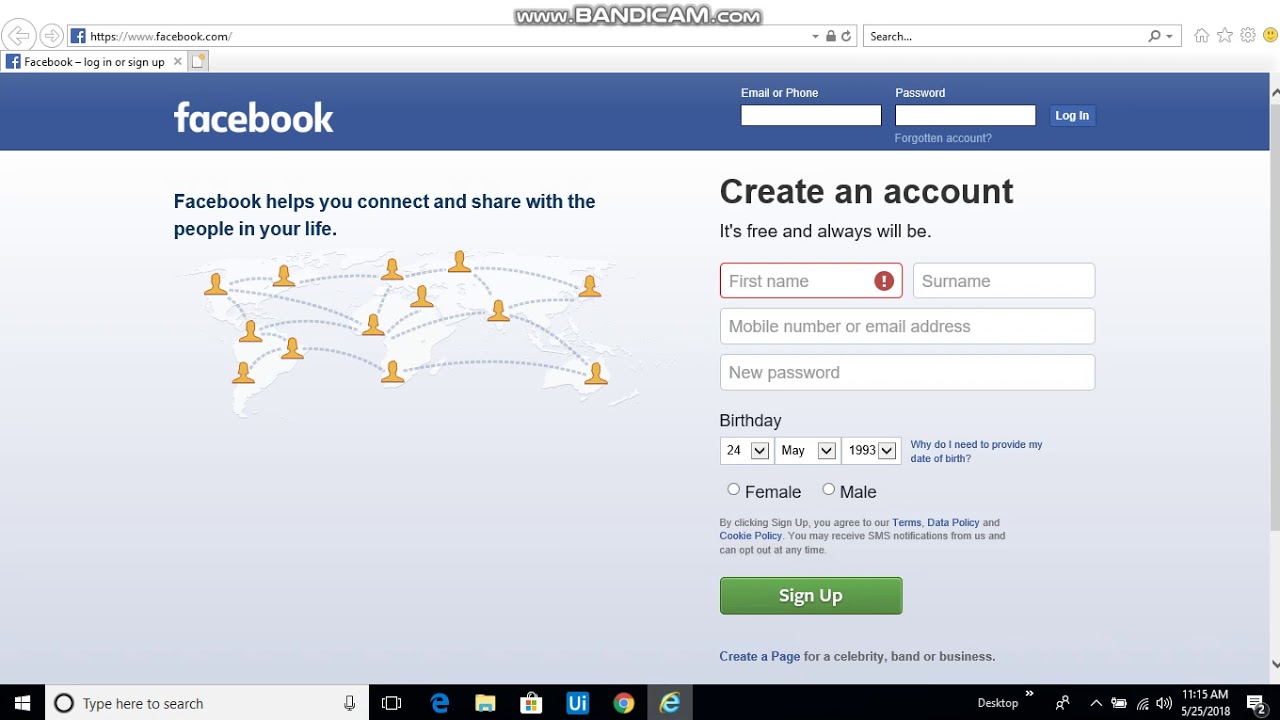Screen dimensions: 1280x720
Task: Open Favorites with the star icon
Action: [1225, 36]
